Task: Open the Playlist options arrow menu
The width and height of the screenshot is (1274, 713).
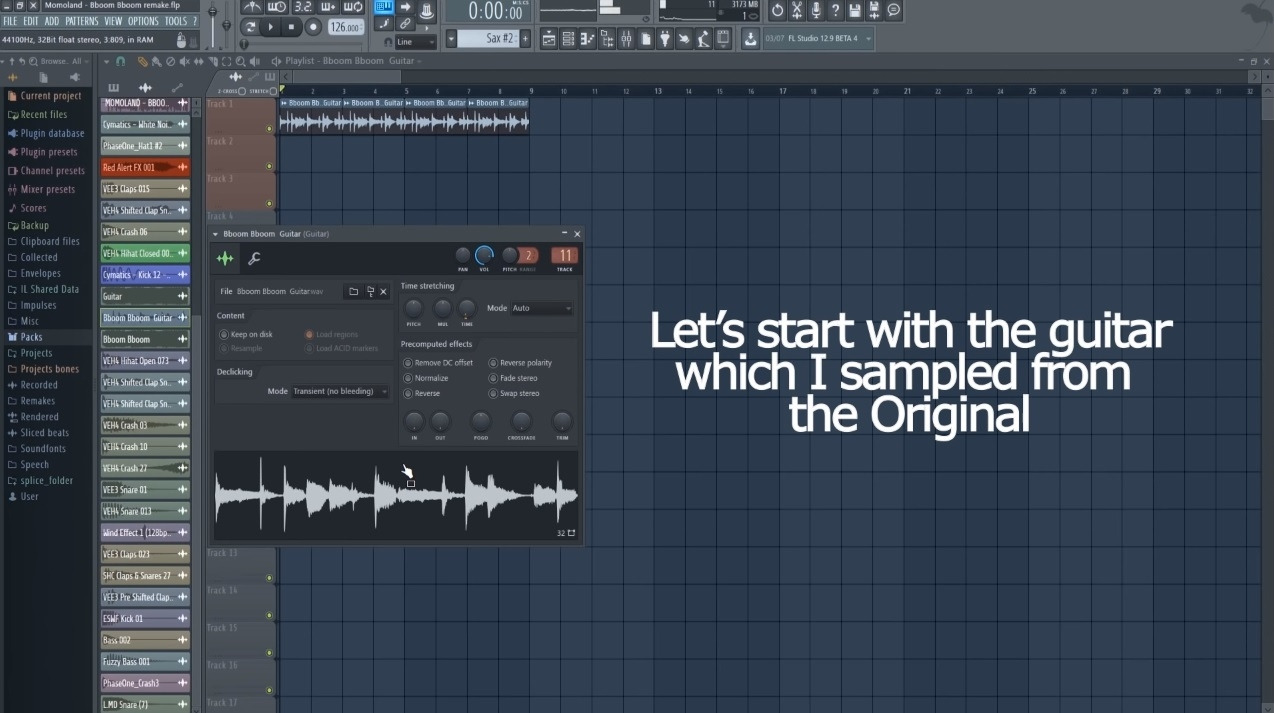Action: (106, 61)
